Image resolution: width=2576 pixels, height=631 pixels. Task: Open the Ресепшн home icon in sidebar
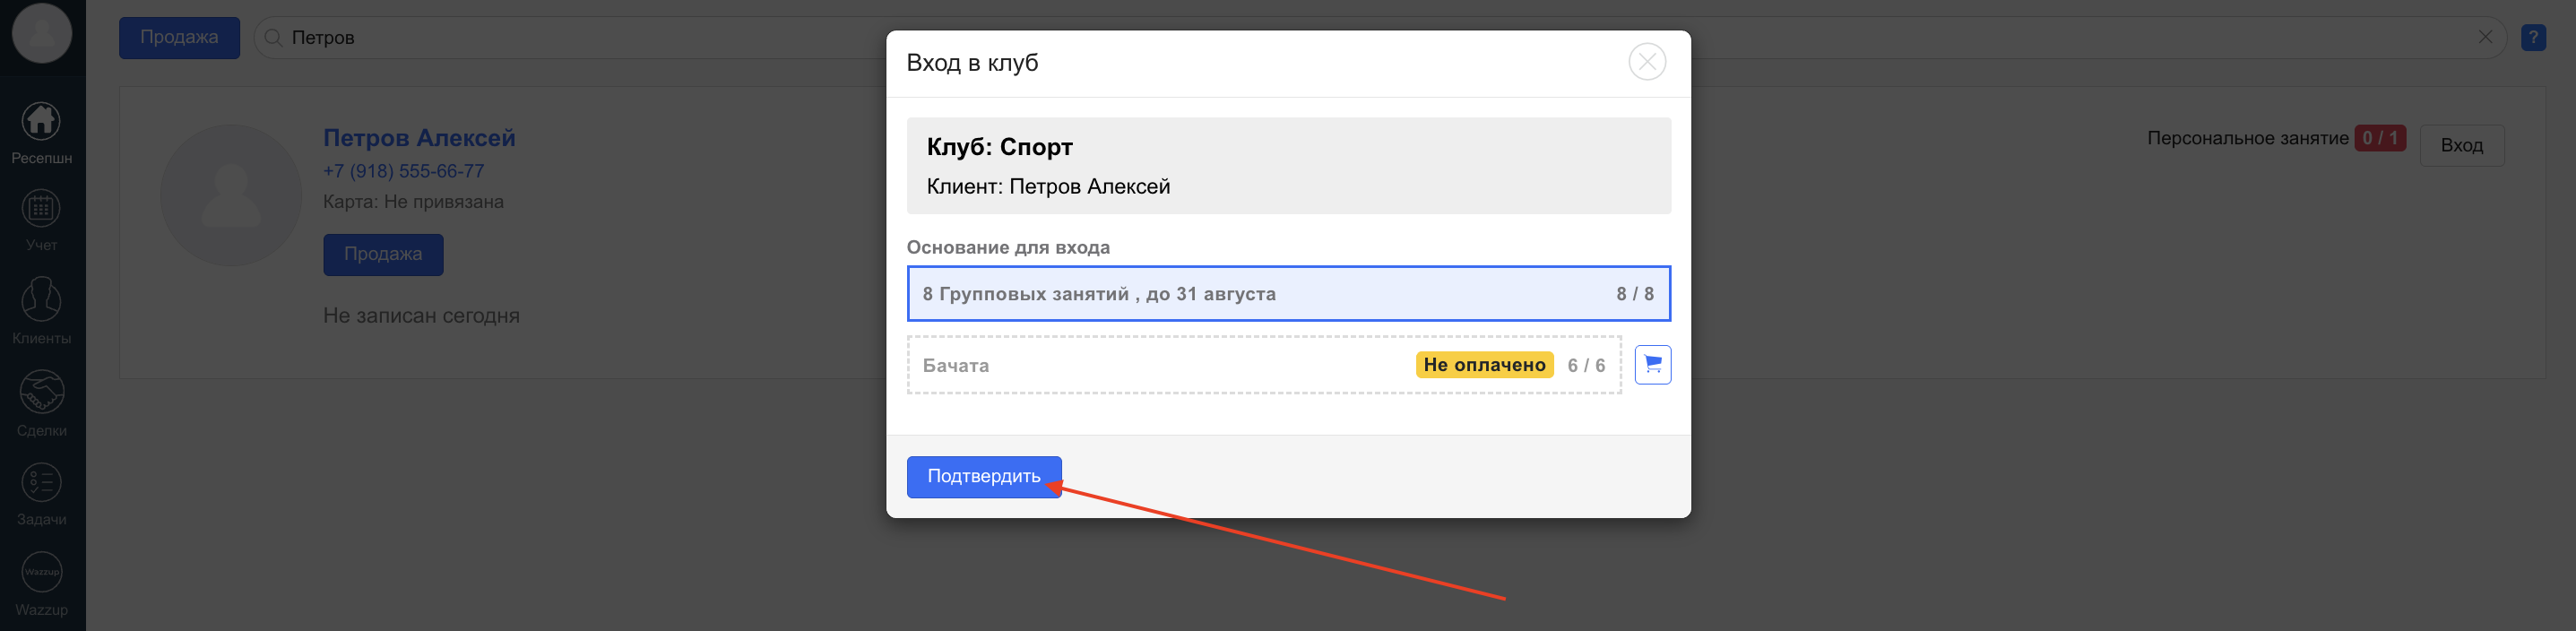(x=41, y=122)
